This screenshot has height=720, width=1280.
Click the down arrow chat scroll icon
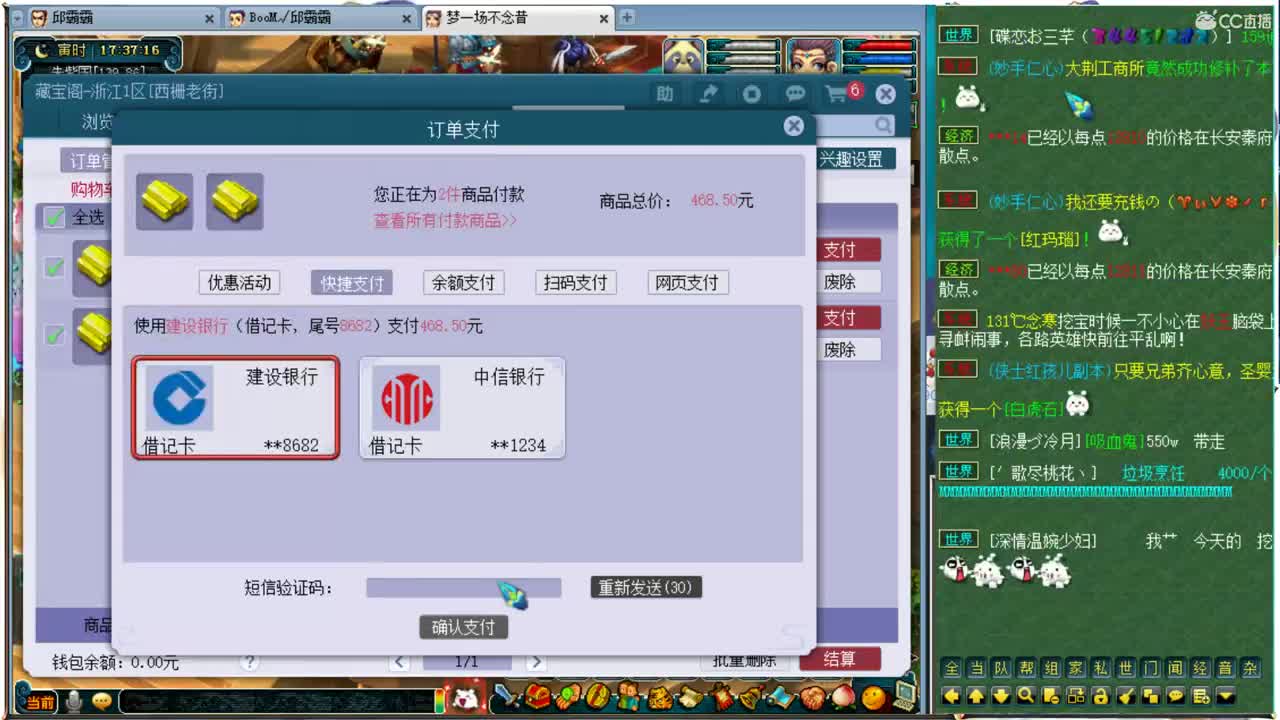(x=1001, y=696)
